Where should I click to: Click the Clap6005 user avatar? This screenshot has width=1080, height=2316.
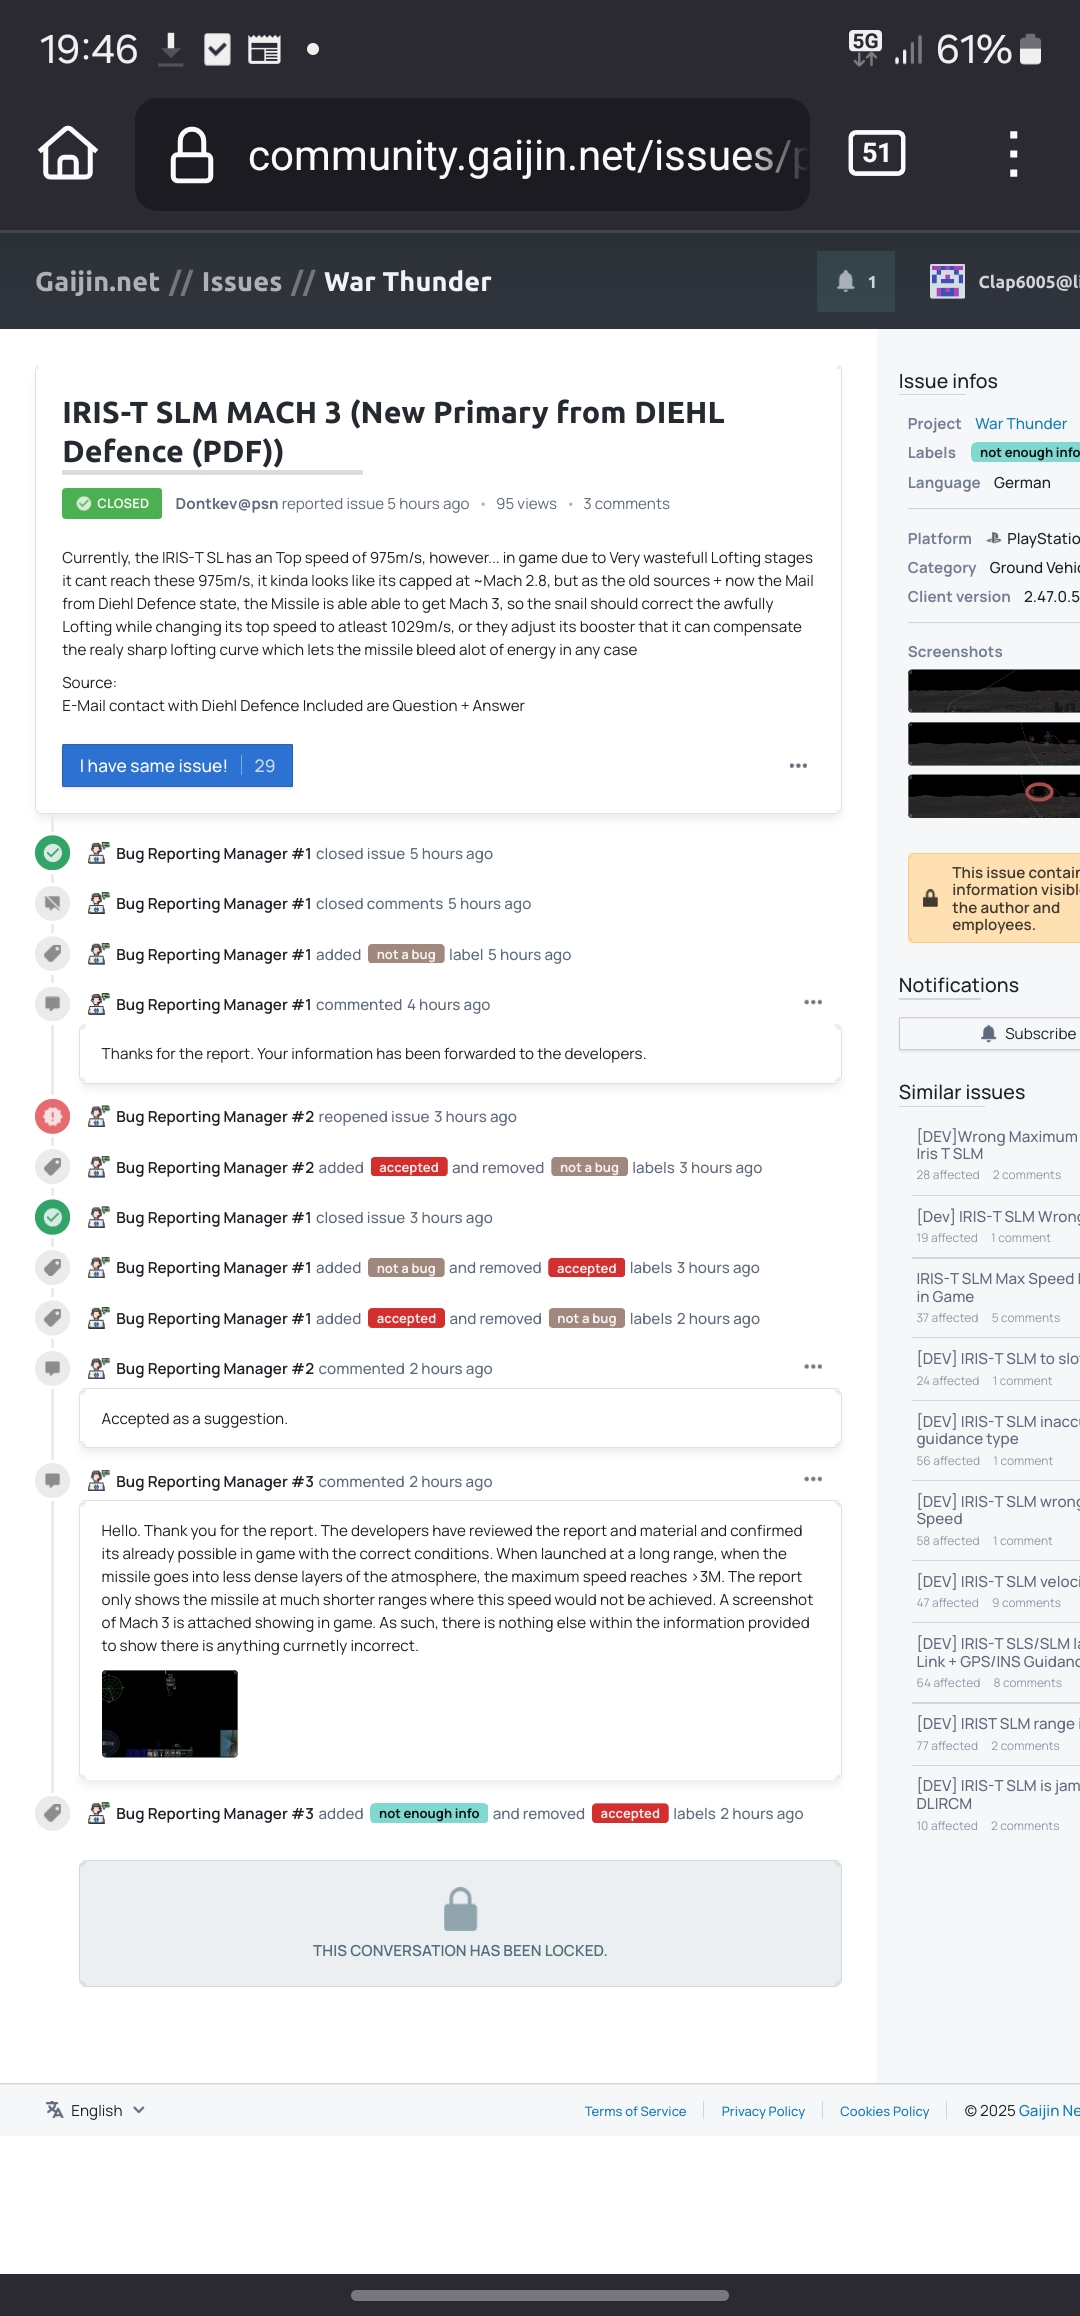[x=947, y=282]
